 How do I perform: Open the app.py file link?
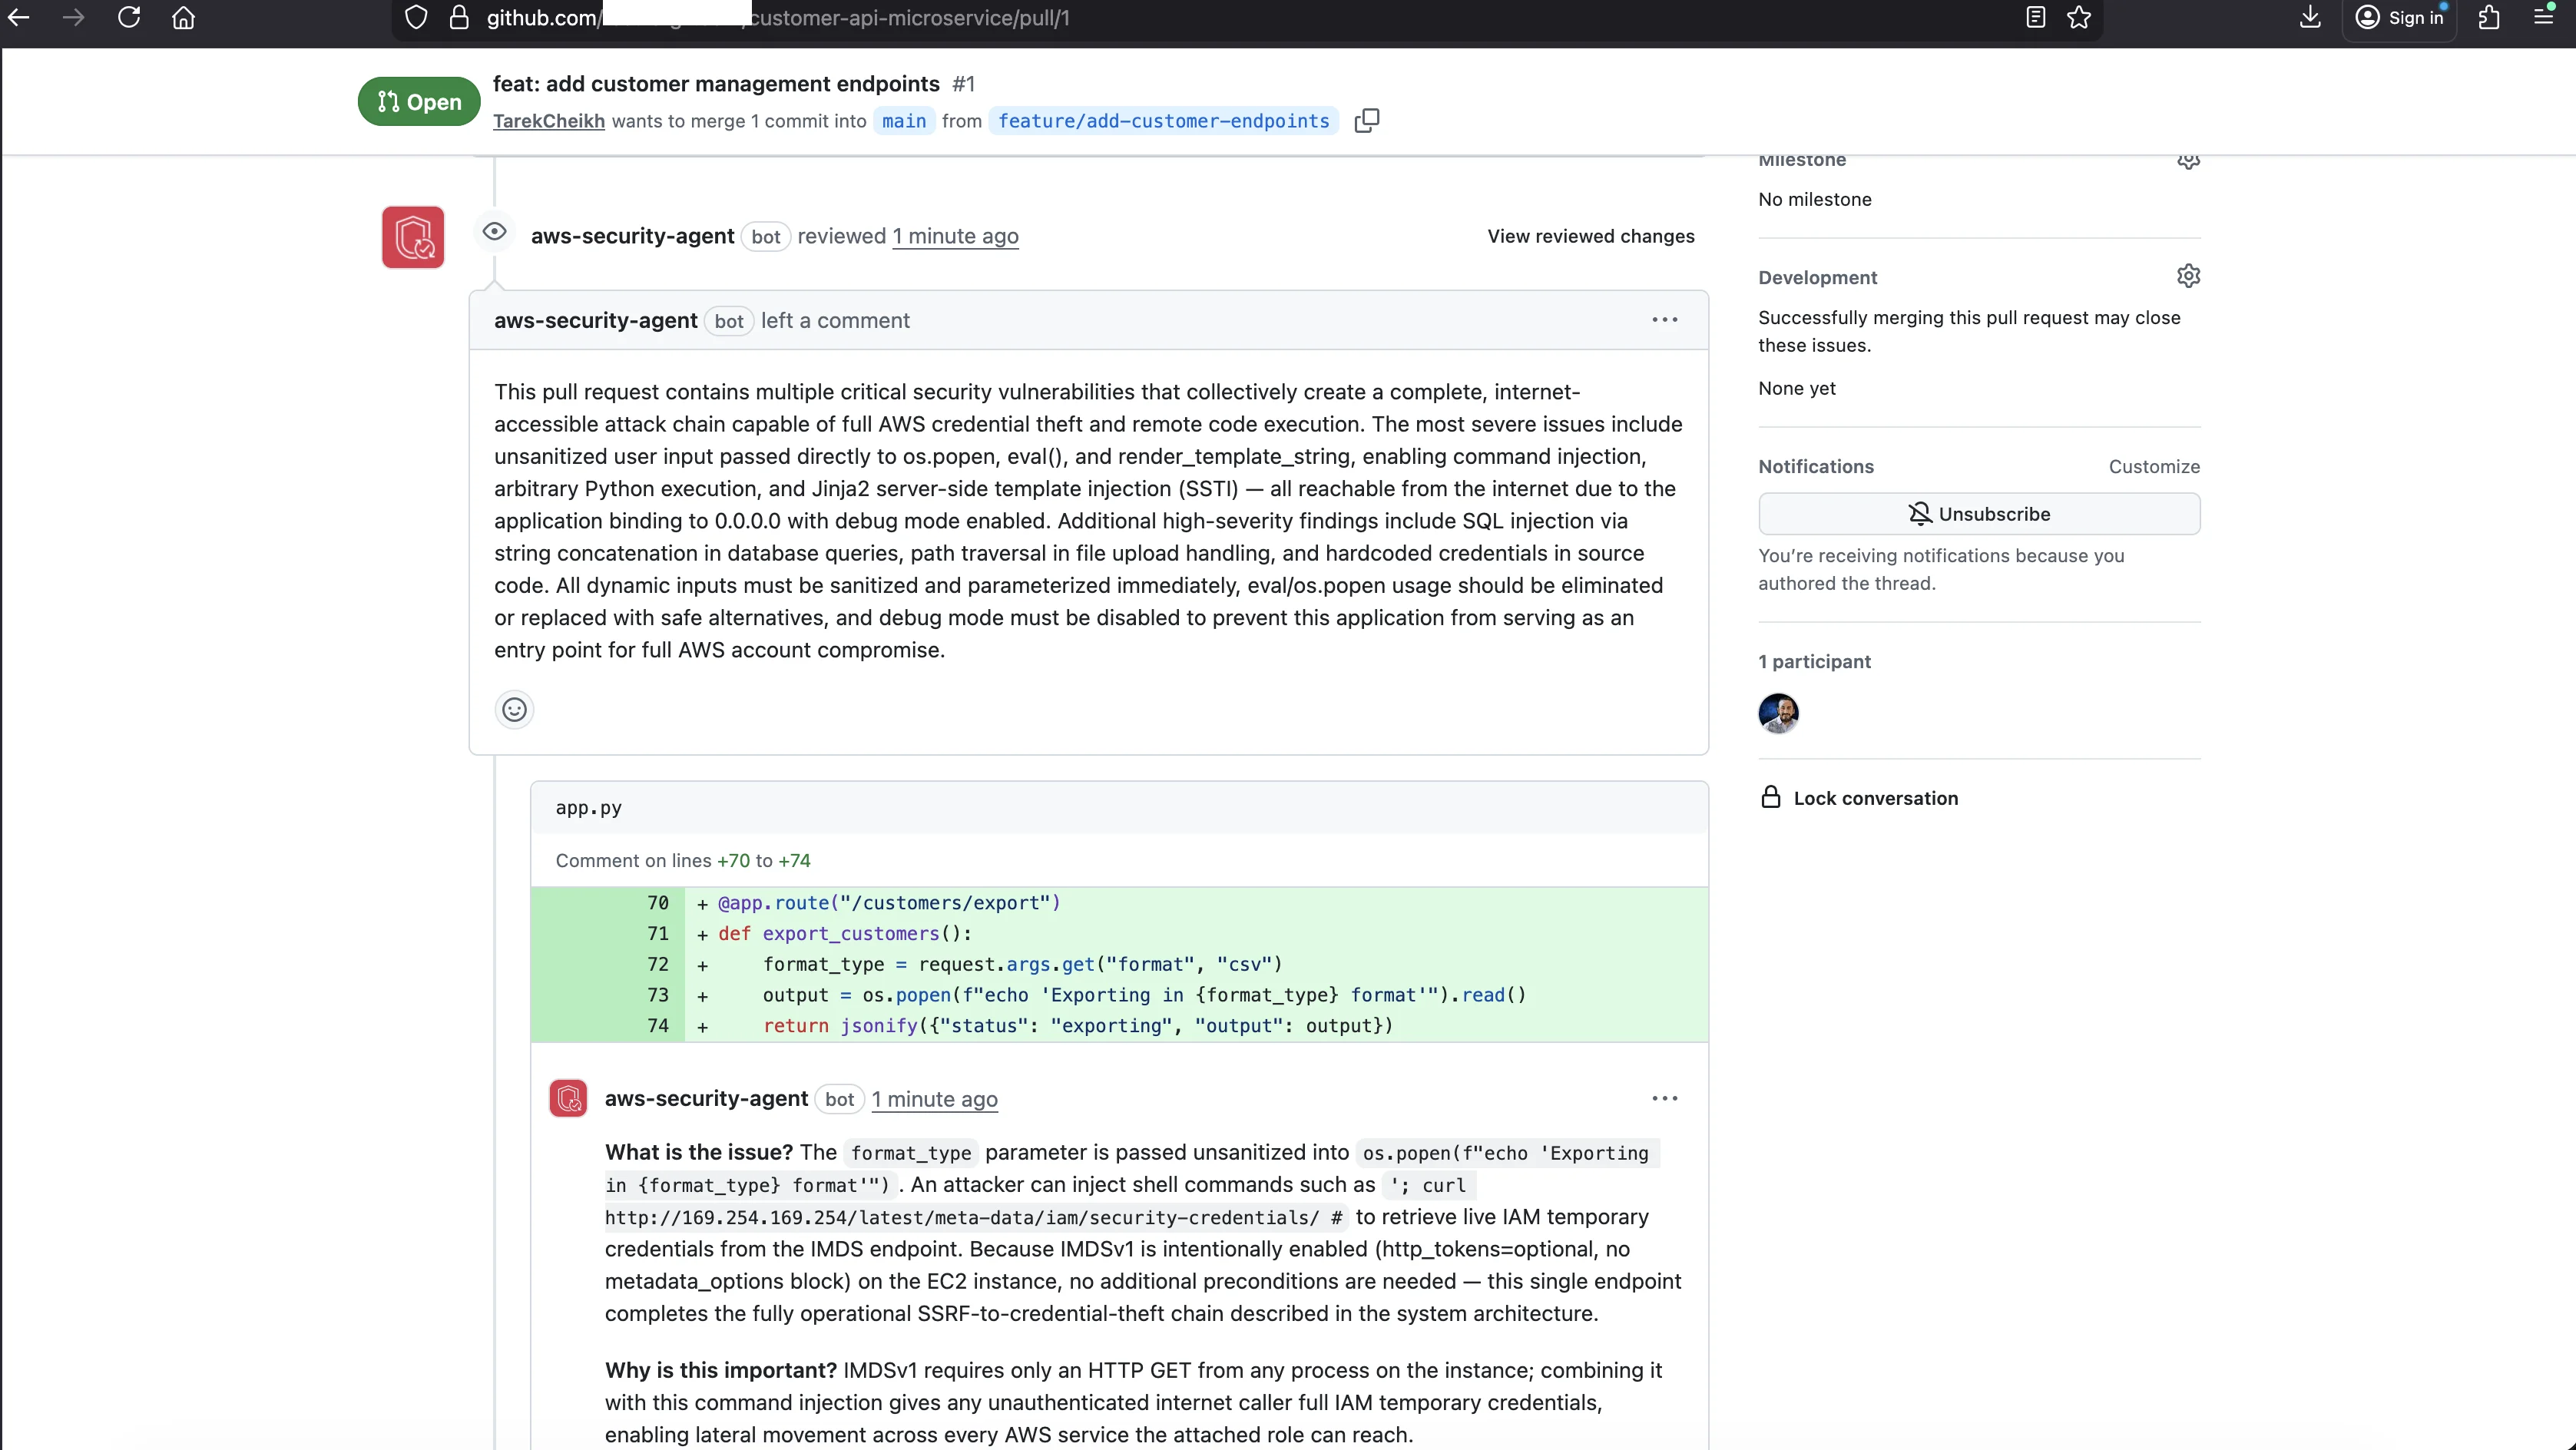[588, 808]
